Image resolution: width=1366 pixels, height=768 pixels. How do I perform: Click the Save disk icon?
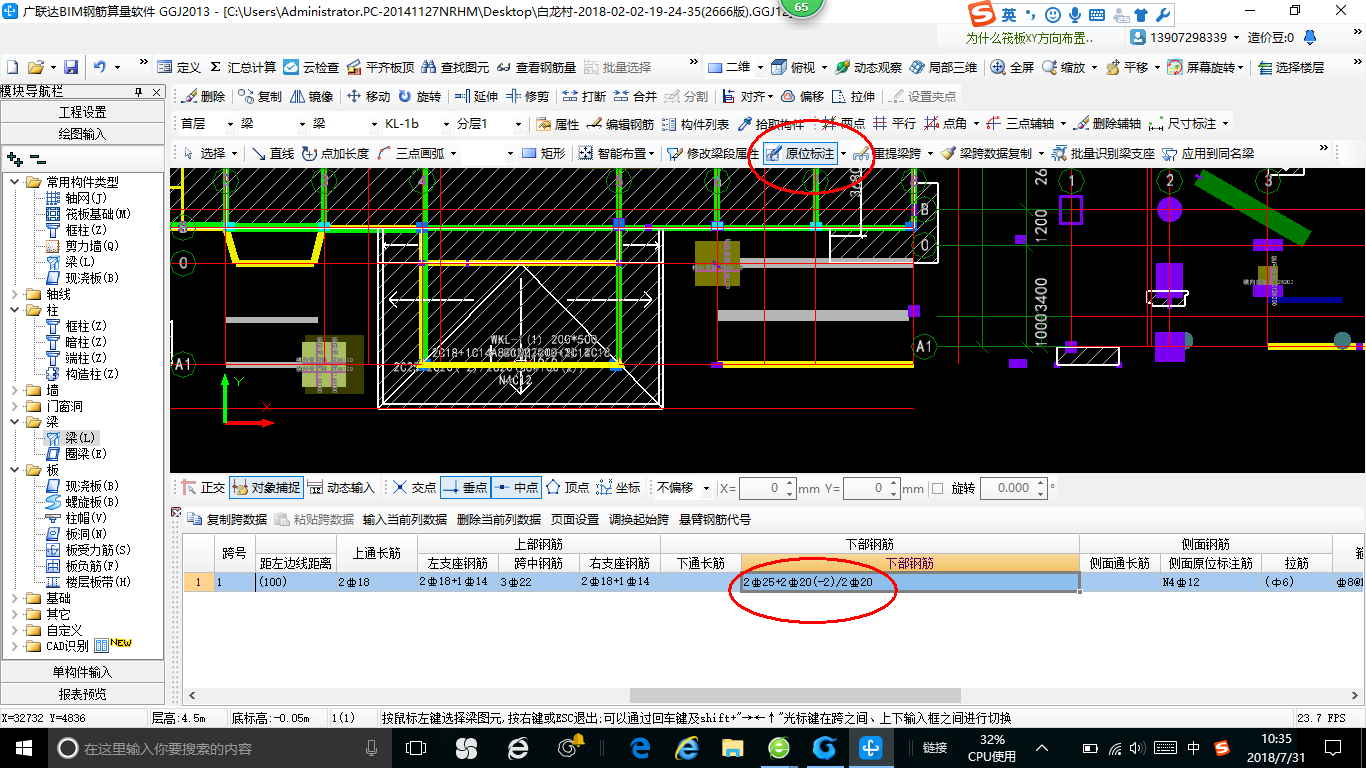(71, 67)
